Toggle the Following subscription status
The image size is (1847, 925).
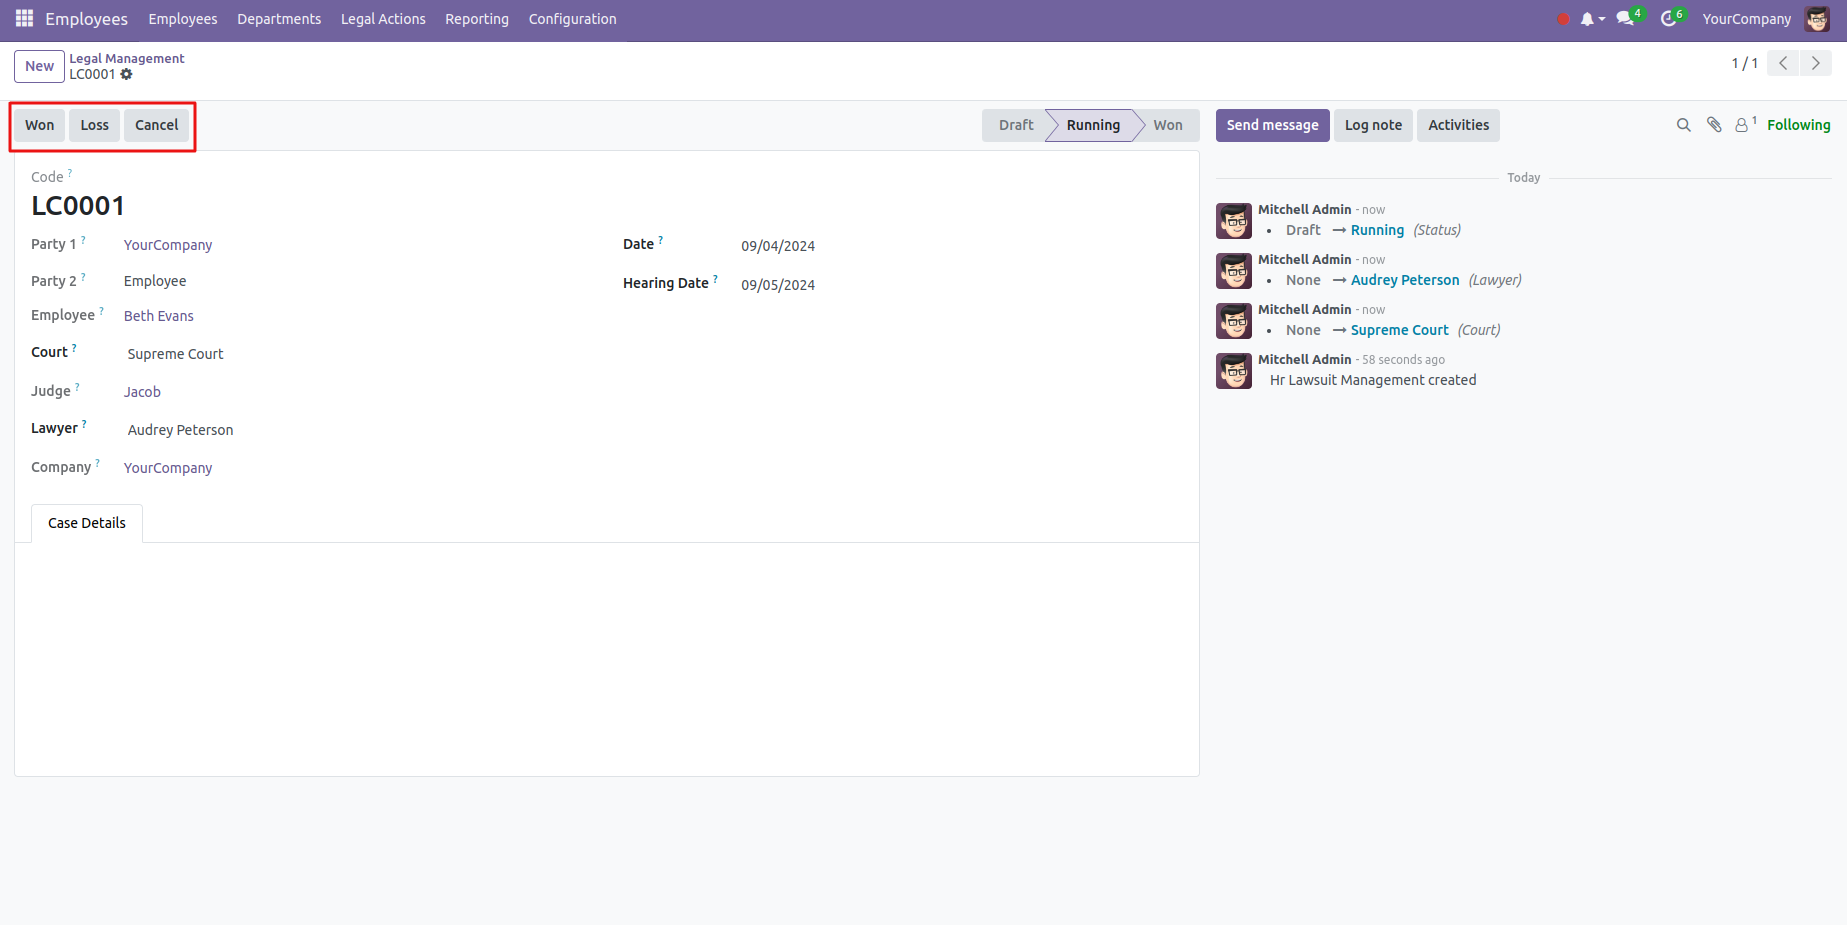coord(1798,125)
